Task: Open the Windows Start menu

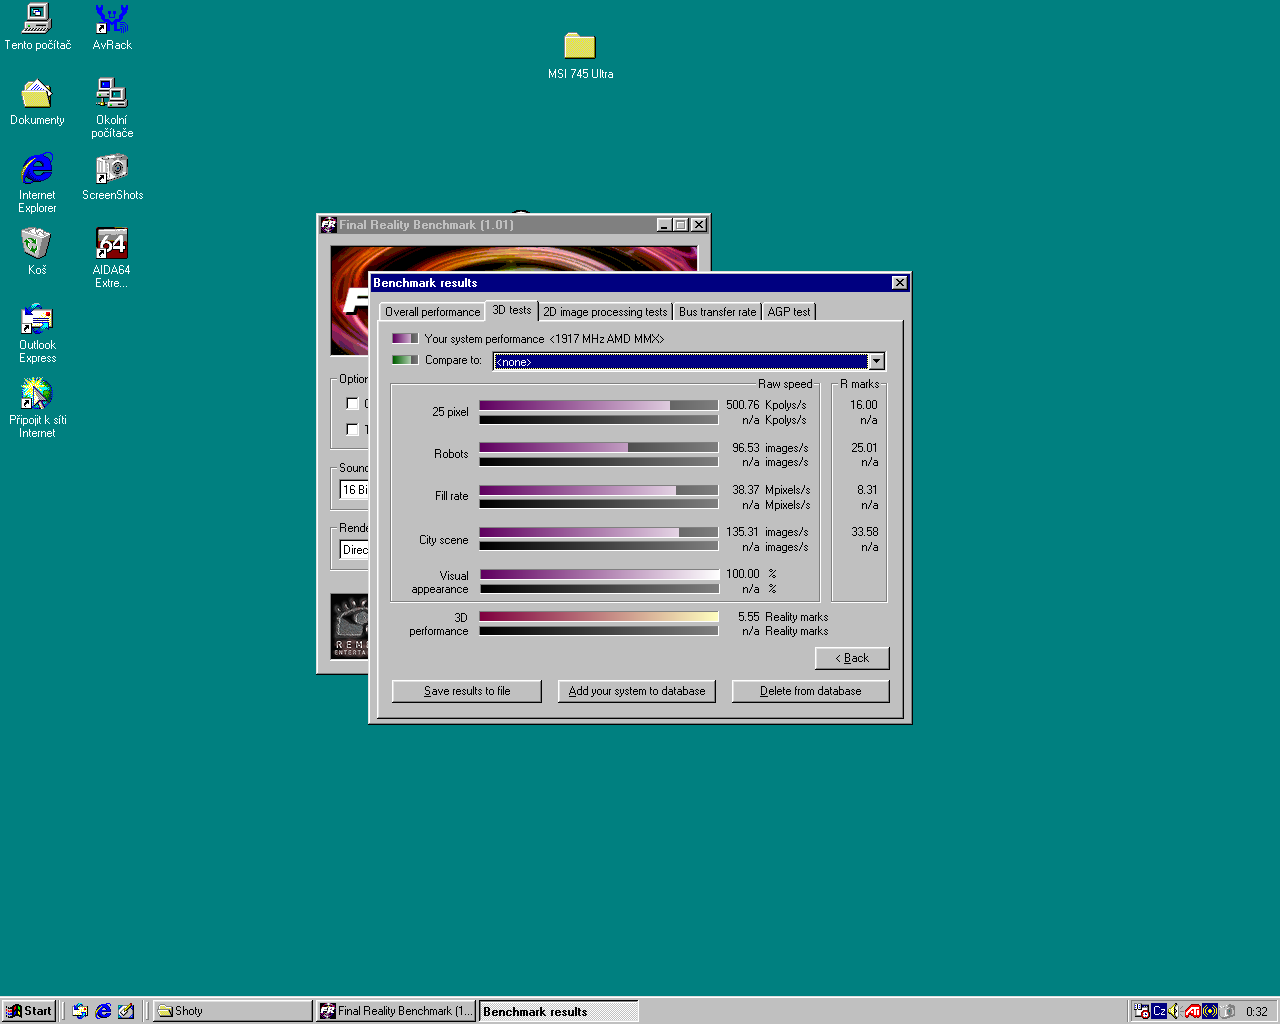Action: [29, 1011]
